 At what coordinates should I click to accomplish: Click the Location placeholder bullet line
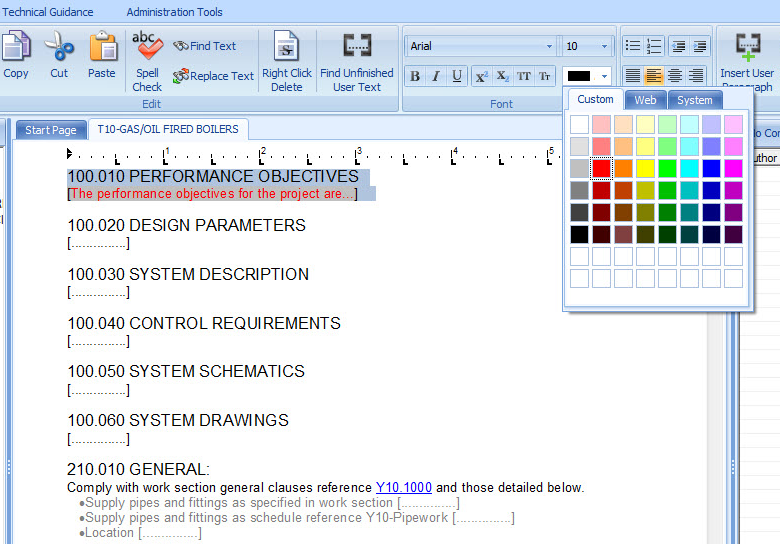click(141, 533)
